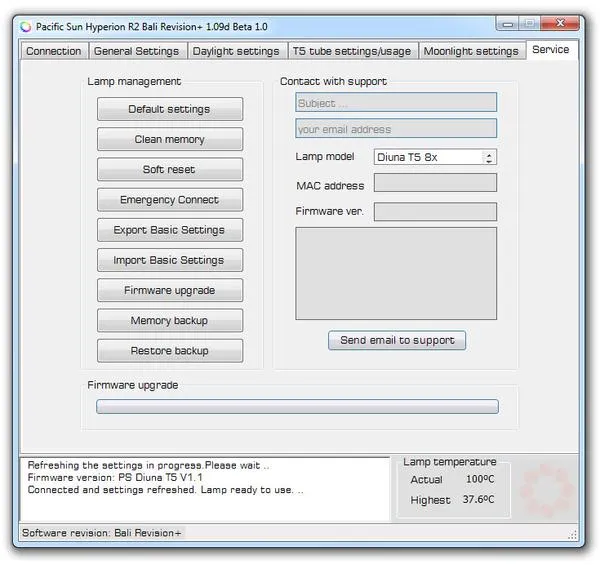
Task: Click the 'Refreshing the settings in progress' log line
Action: tap(148, 465)
